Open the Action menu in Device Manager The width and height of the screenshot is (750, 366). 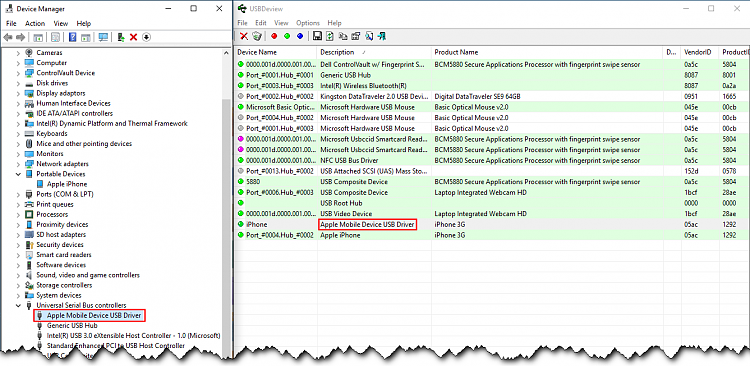(x=35, y=23)
